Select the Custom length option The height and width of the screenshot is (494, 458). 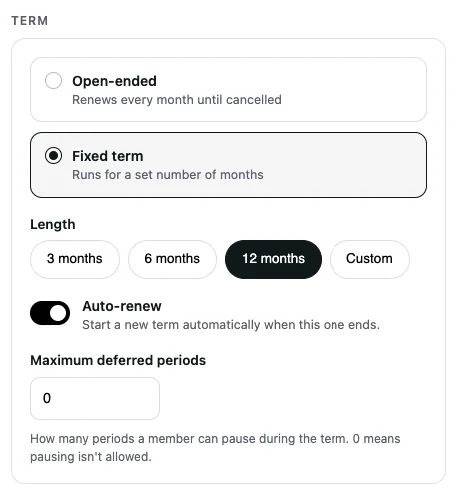tap(369, 259)
